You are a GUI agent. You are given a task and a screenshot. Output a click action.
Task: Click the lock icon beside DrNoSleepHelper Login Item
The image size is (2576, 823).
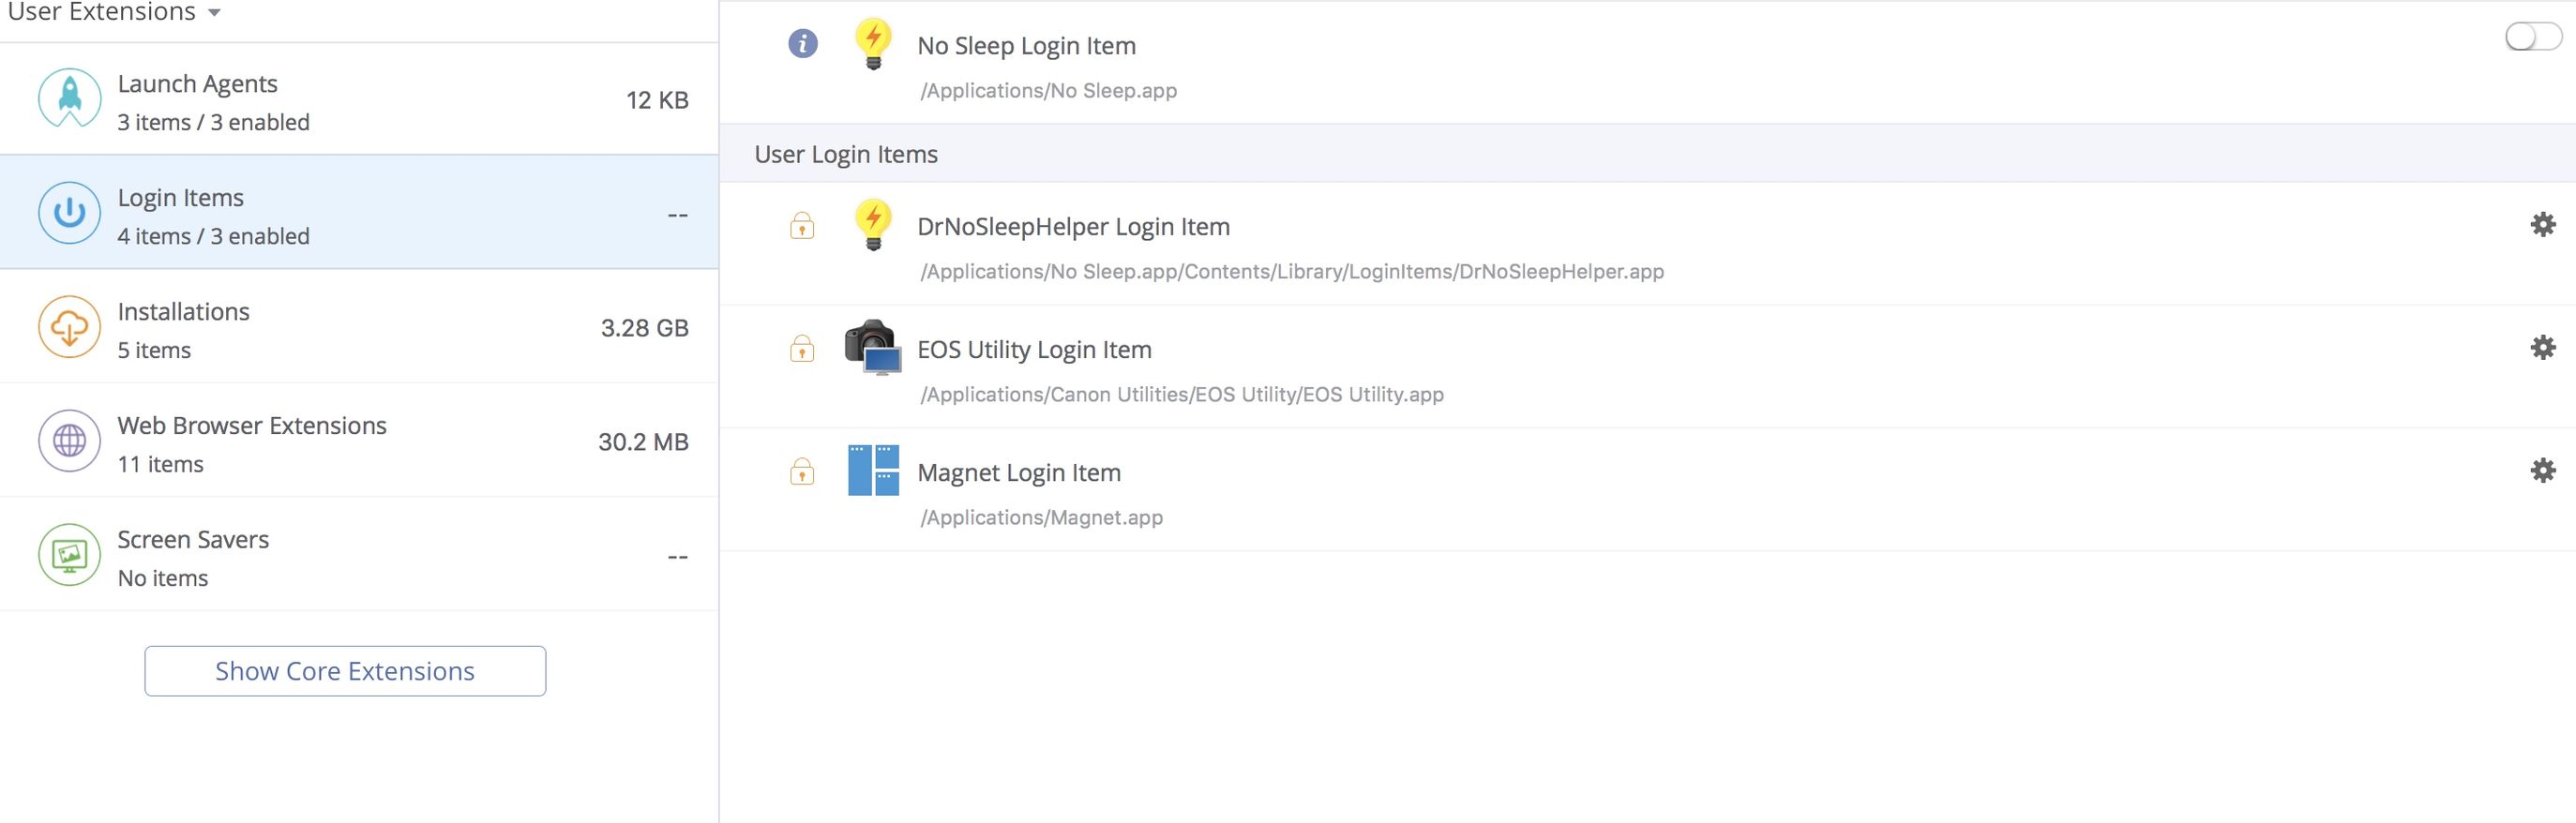point(802,225)
